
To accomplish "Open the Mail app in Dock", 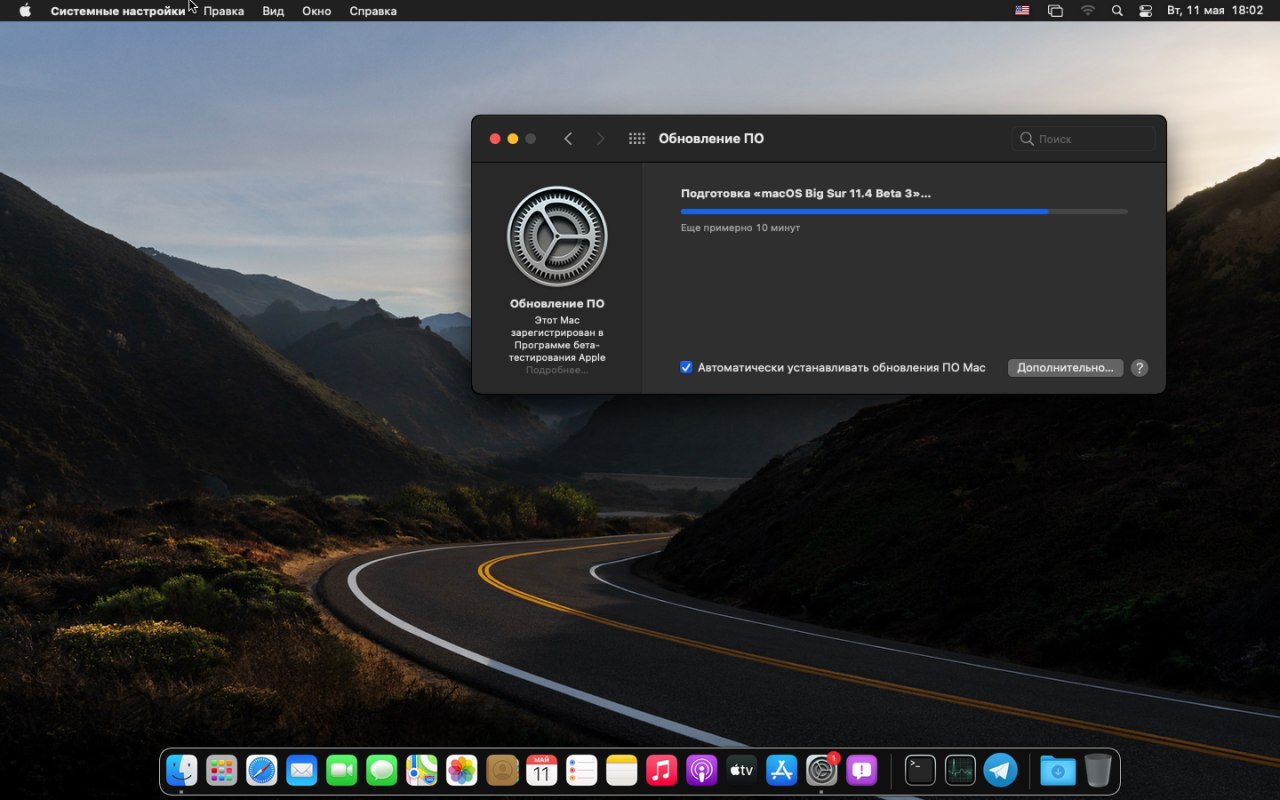I will coord(301,770).
